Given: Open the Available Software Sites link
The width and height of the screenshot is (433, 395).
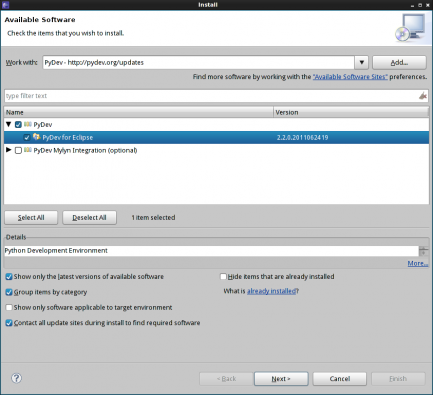Looking at the screenshot, I should click(350, 77).
